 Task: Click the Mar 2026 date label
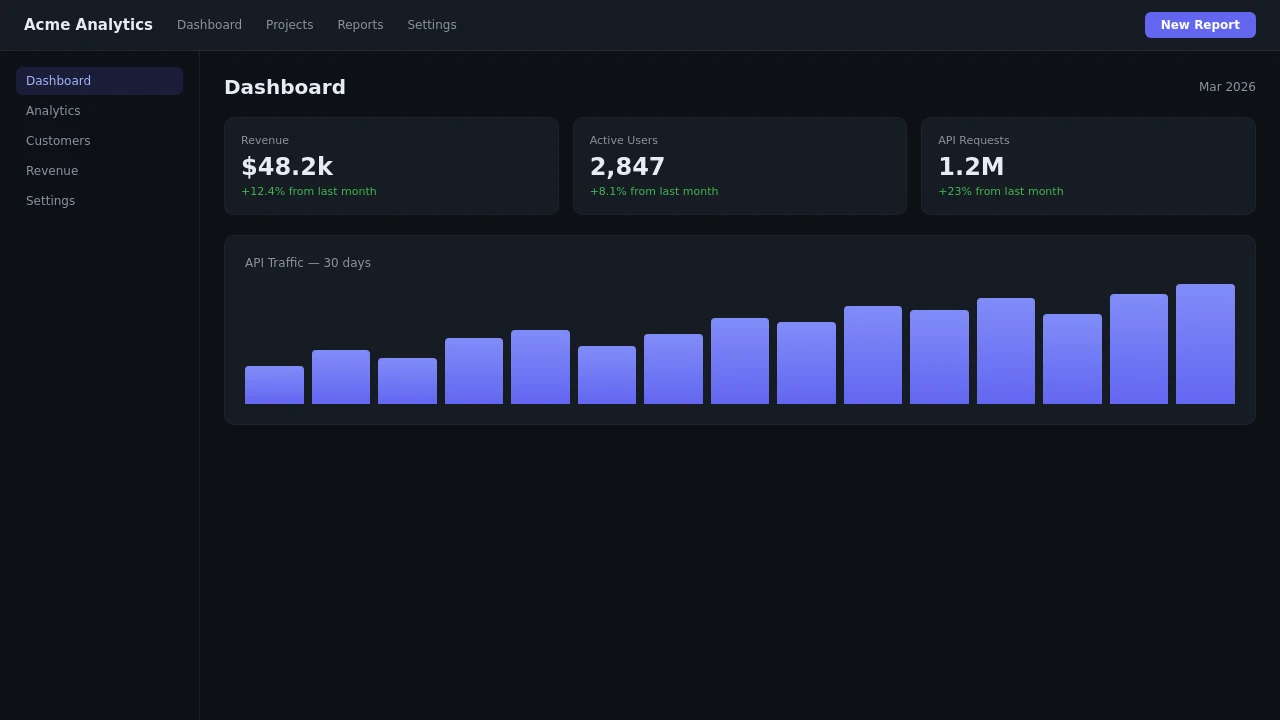[1227, 87]
